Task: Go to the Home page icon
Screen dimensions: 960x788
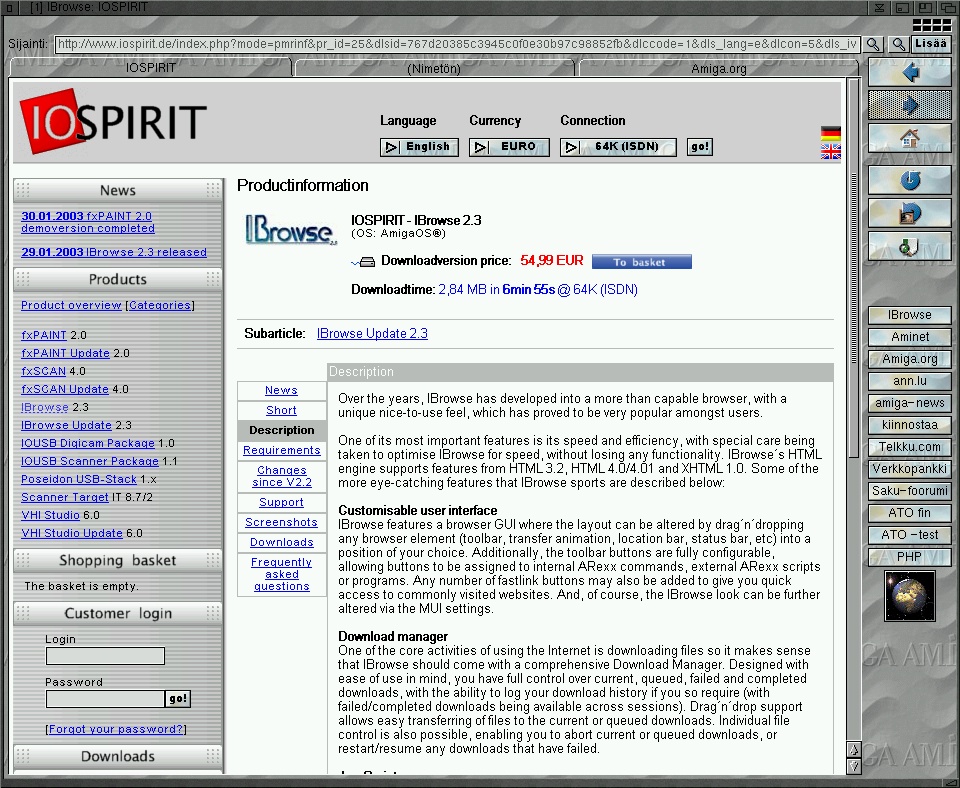Action: point(909,139)
